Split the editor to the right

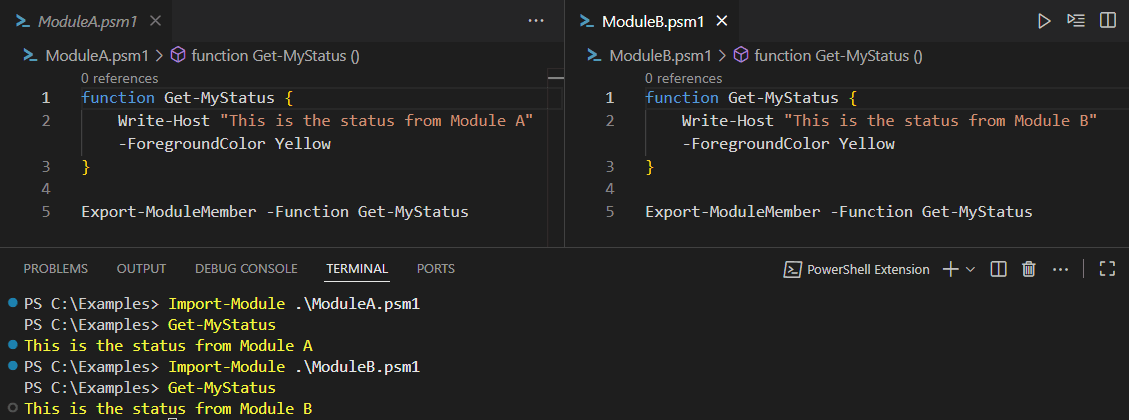(1107, 21)
